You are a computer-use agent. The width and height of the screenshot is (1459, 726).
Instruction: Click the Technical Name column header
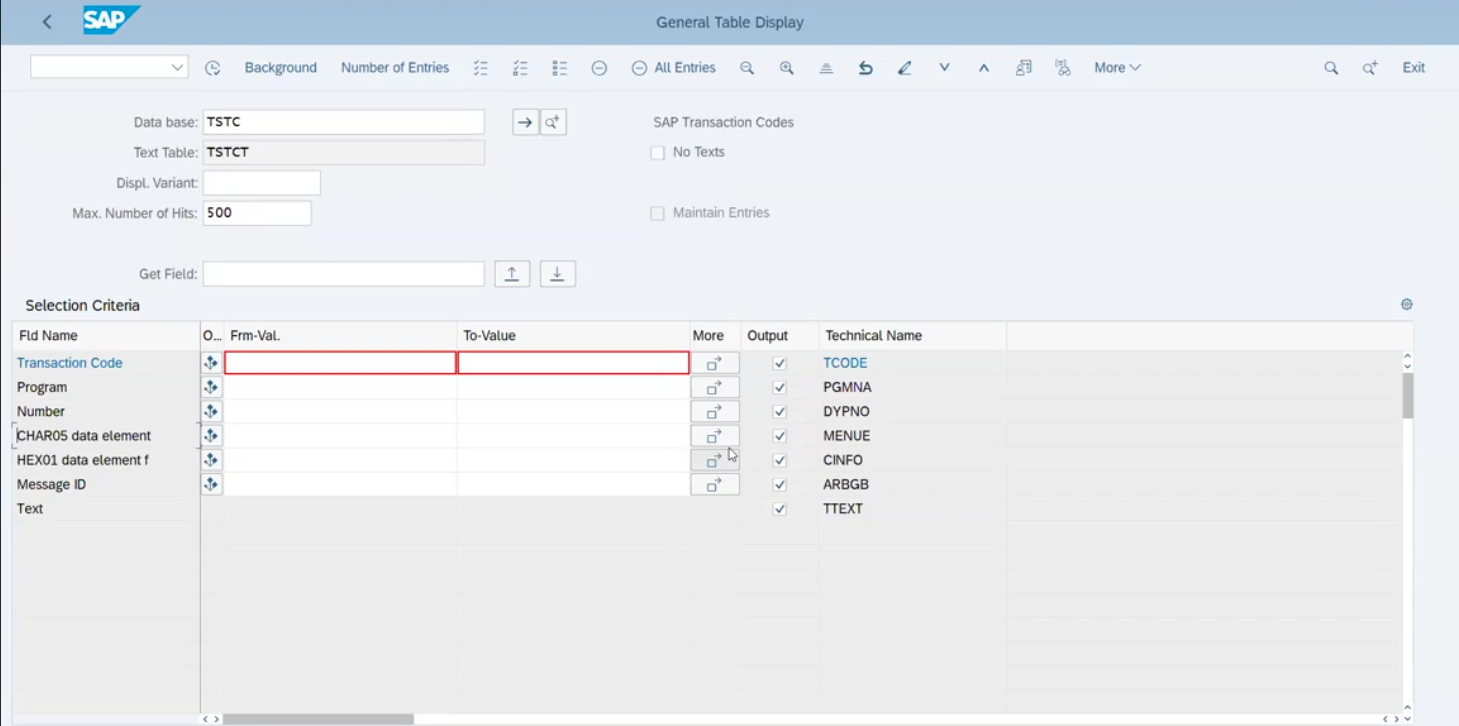tap(912, 336)
